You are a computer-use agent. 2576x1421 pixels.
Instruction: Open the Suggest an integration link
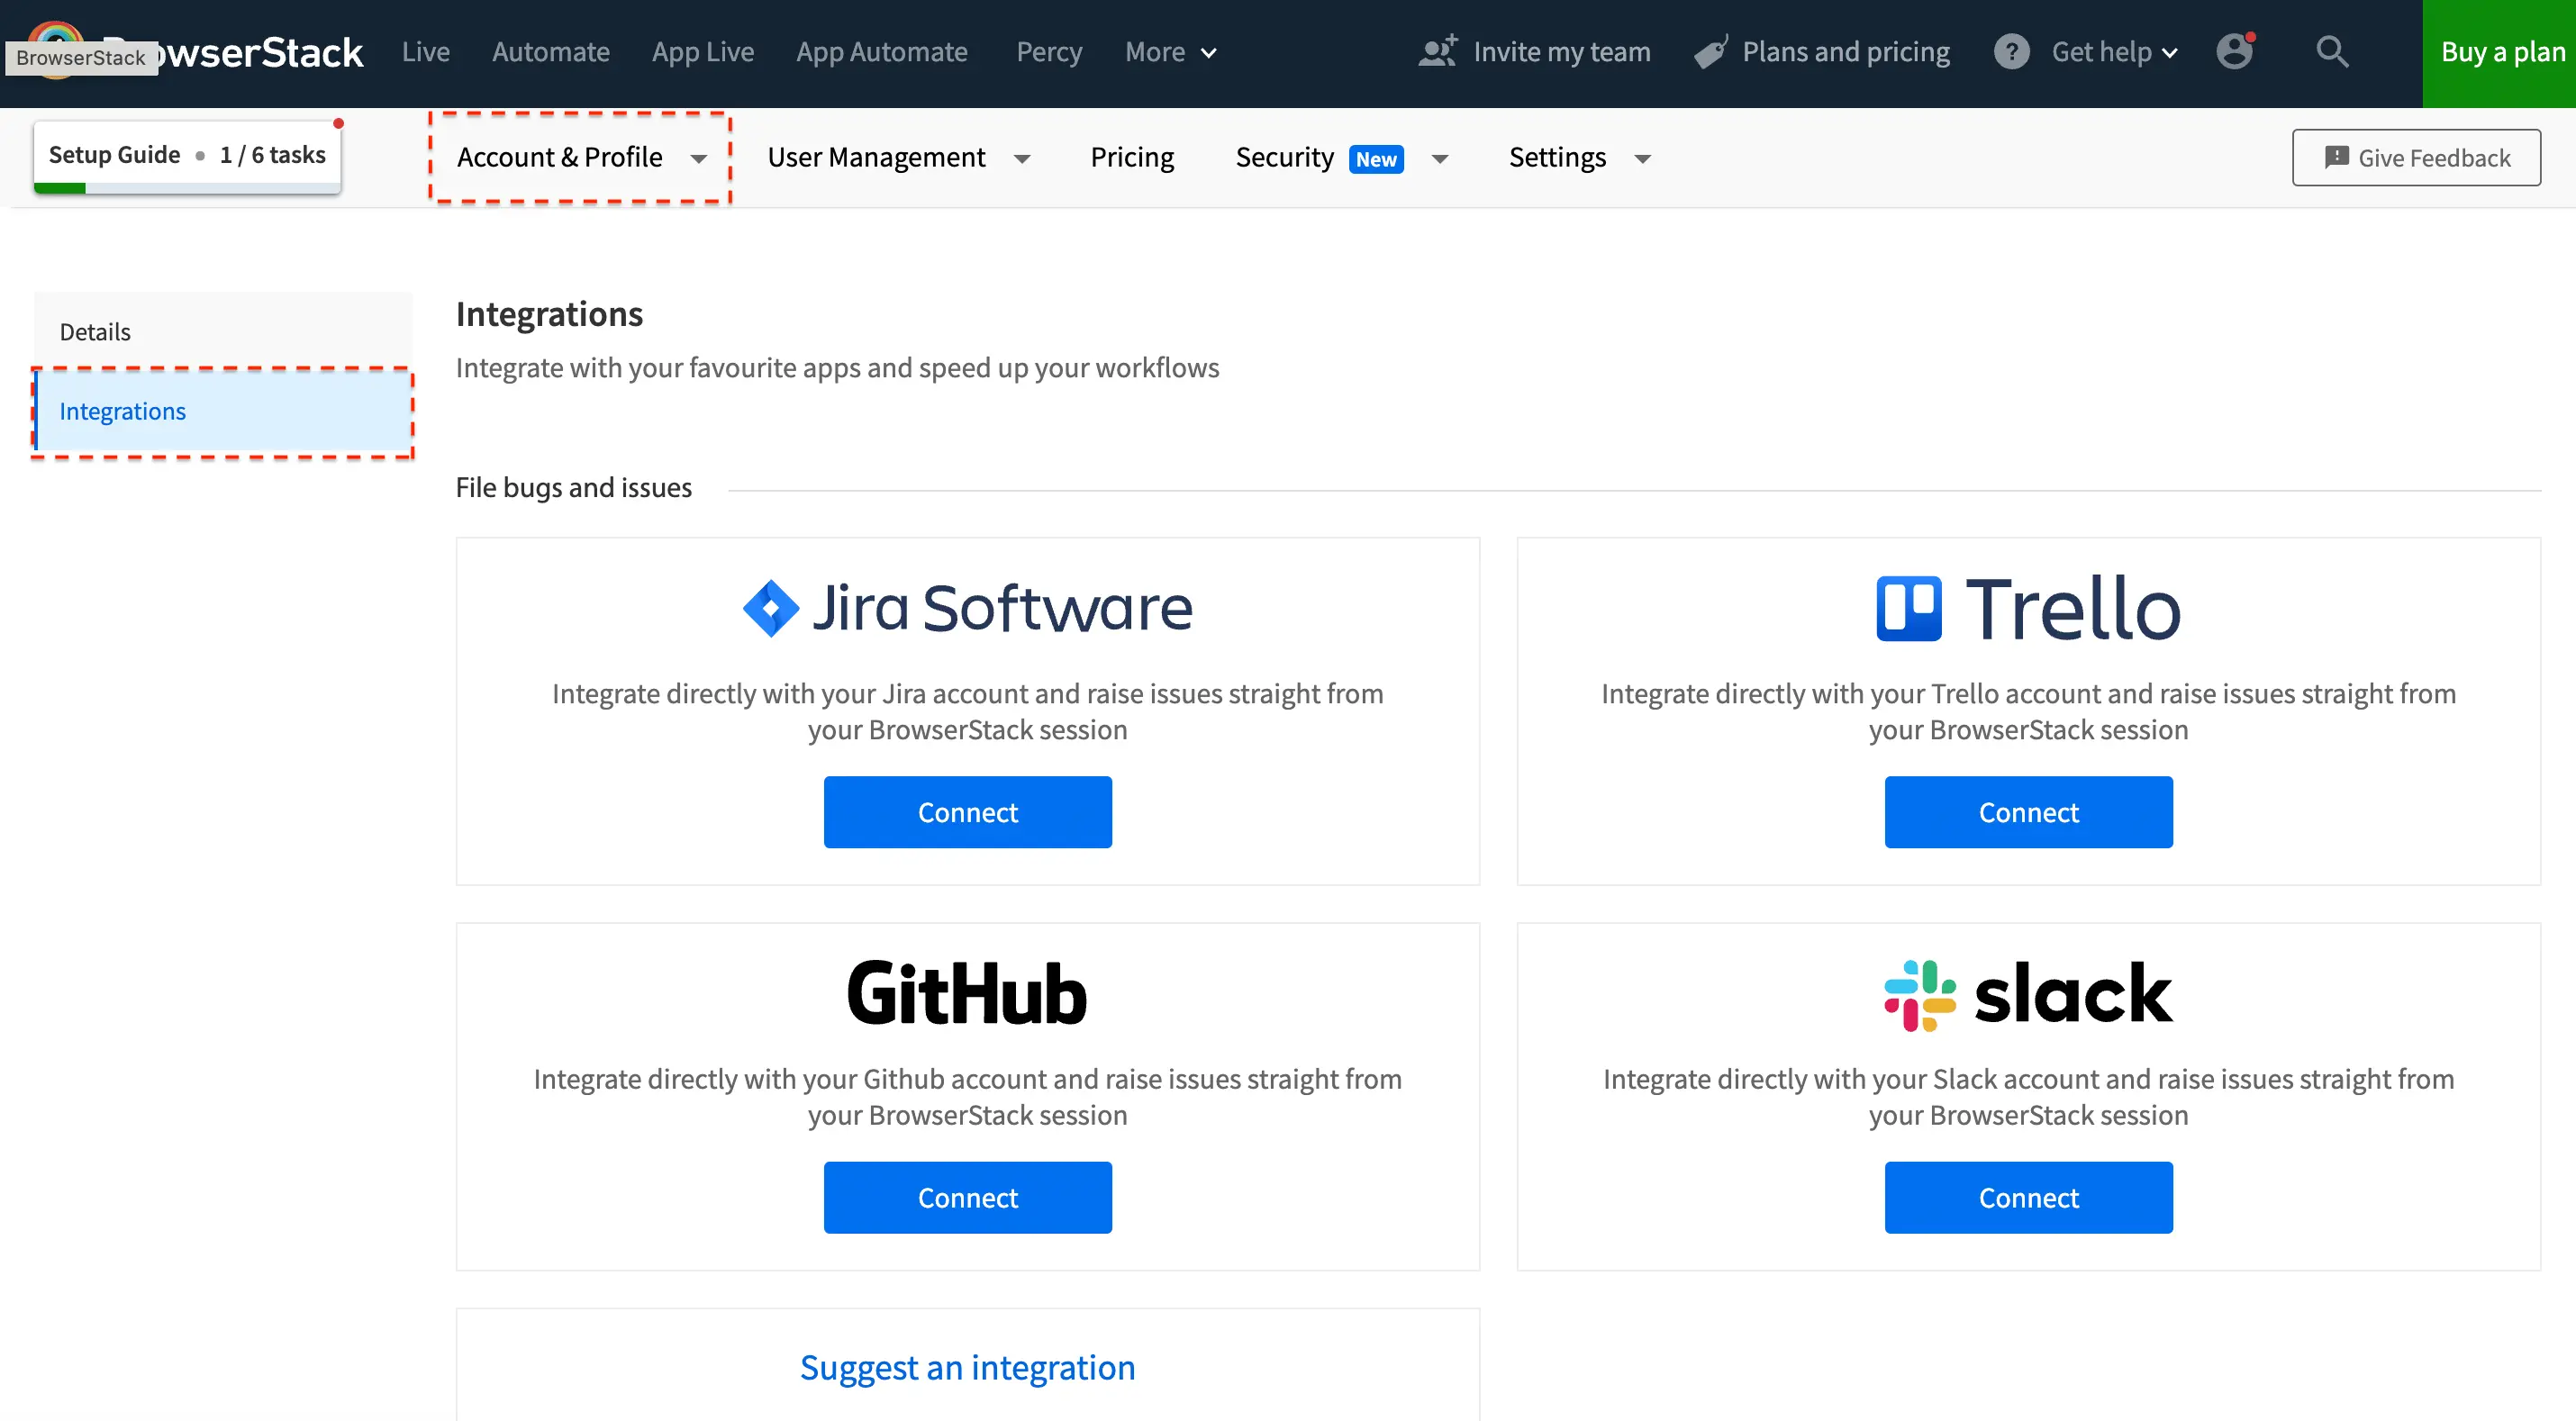point(967,1367)
